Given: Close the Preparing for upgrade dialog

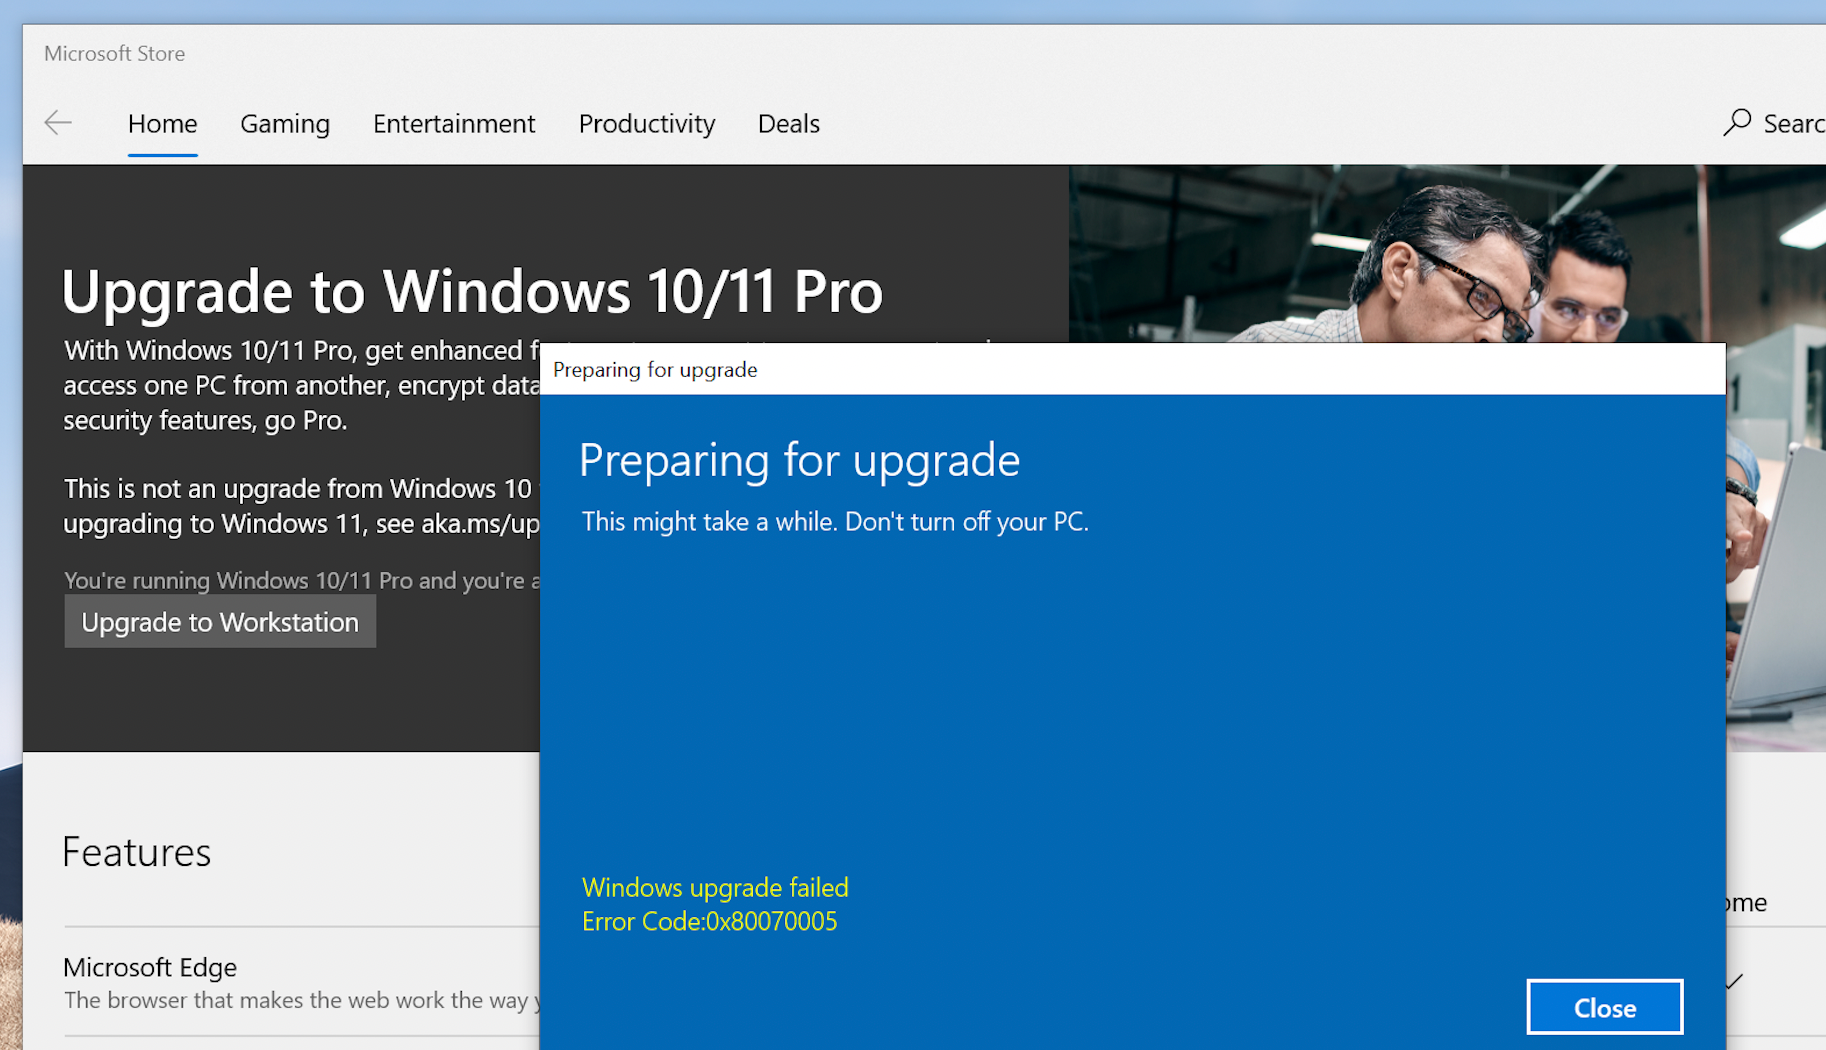Looking at the screenshot, I should pos(1605,1007).
